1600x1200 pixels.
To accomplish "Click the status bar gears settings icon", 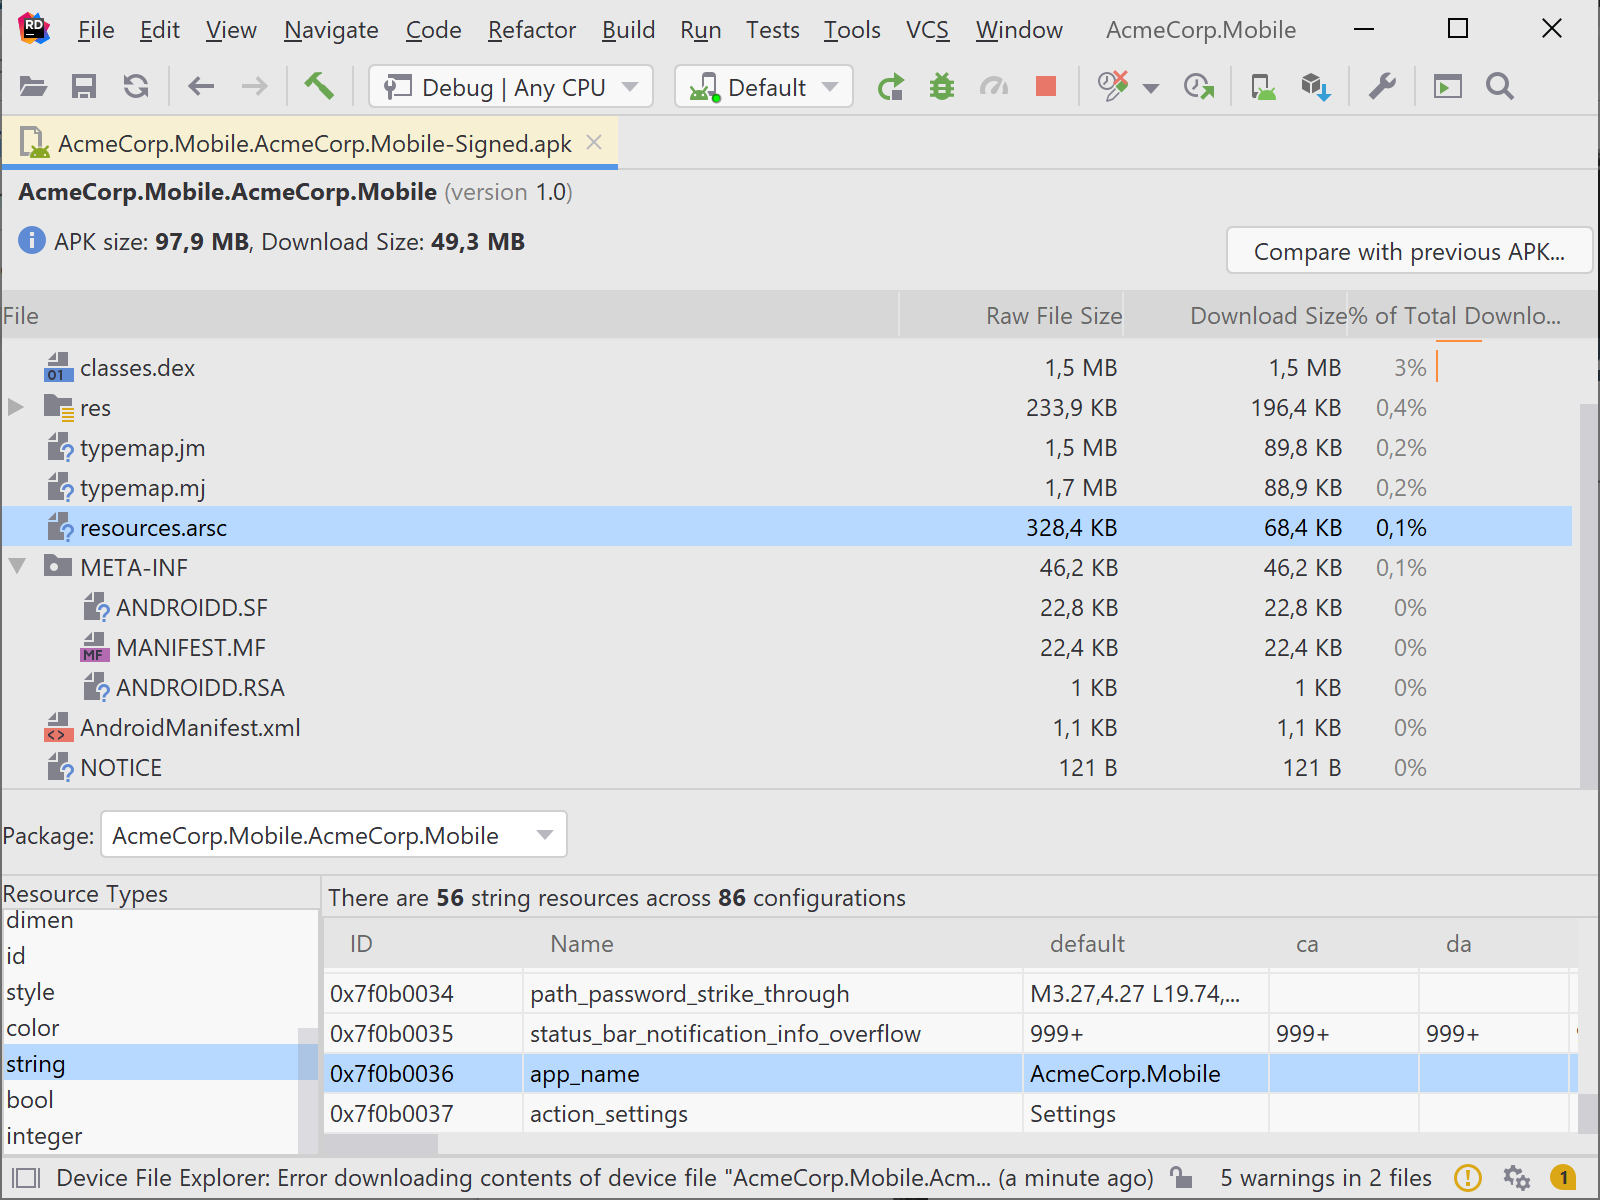I will click(x=1516, y=1178).
